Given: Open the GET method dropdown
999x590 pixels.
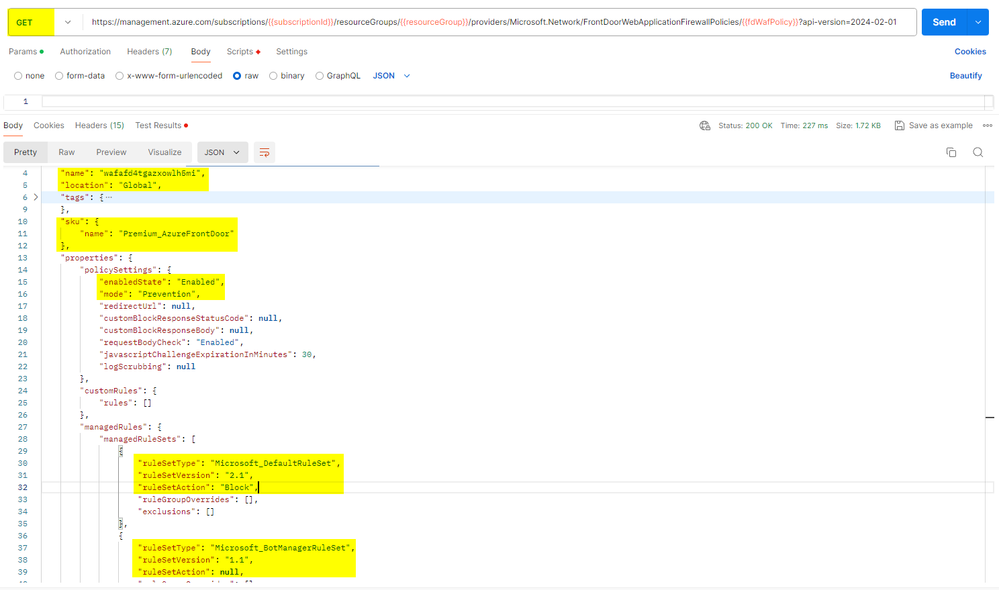Looking at the screenshot, I should coord(68,22).
